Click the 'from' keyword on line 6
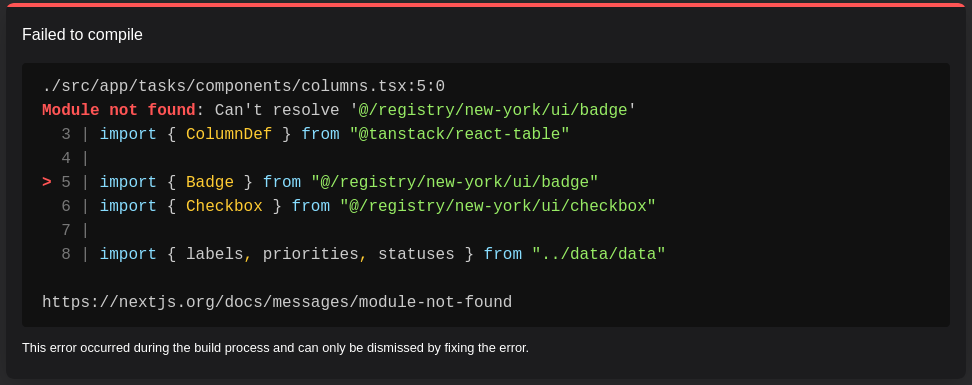The height and width of the screenshot is (385, 972). coord(311,206)
